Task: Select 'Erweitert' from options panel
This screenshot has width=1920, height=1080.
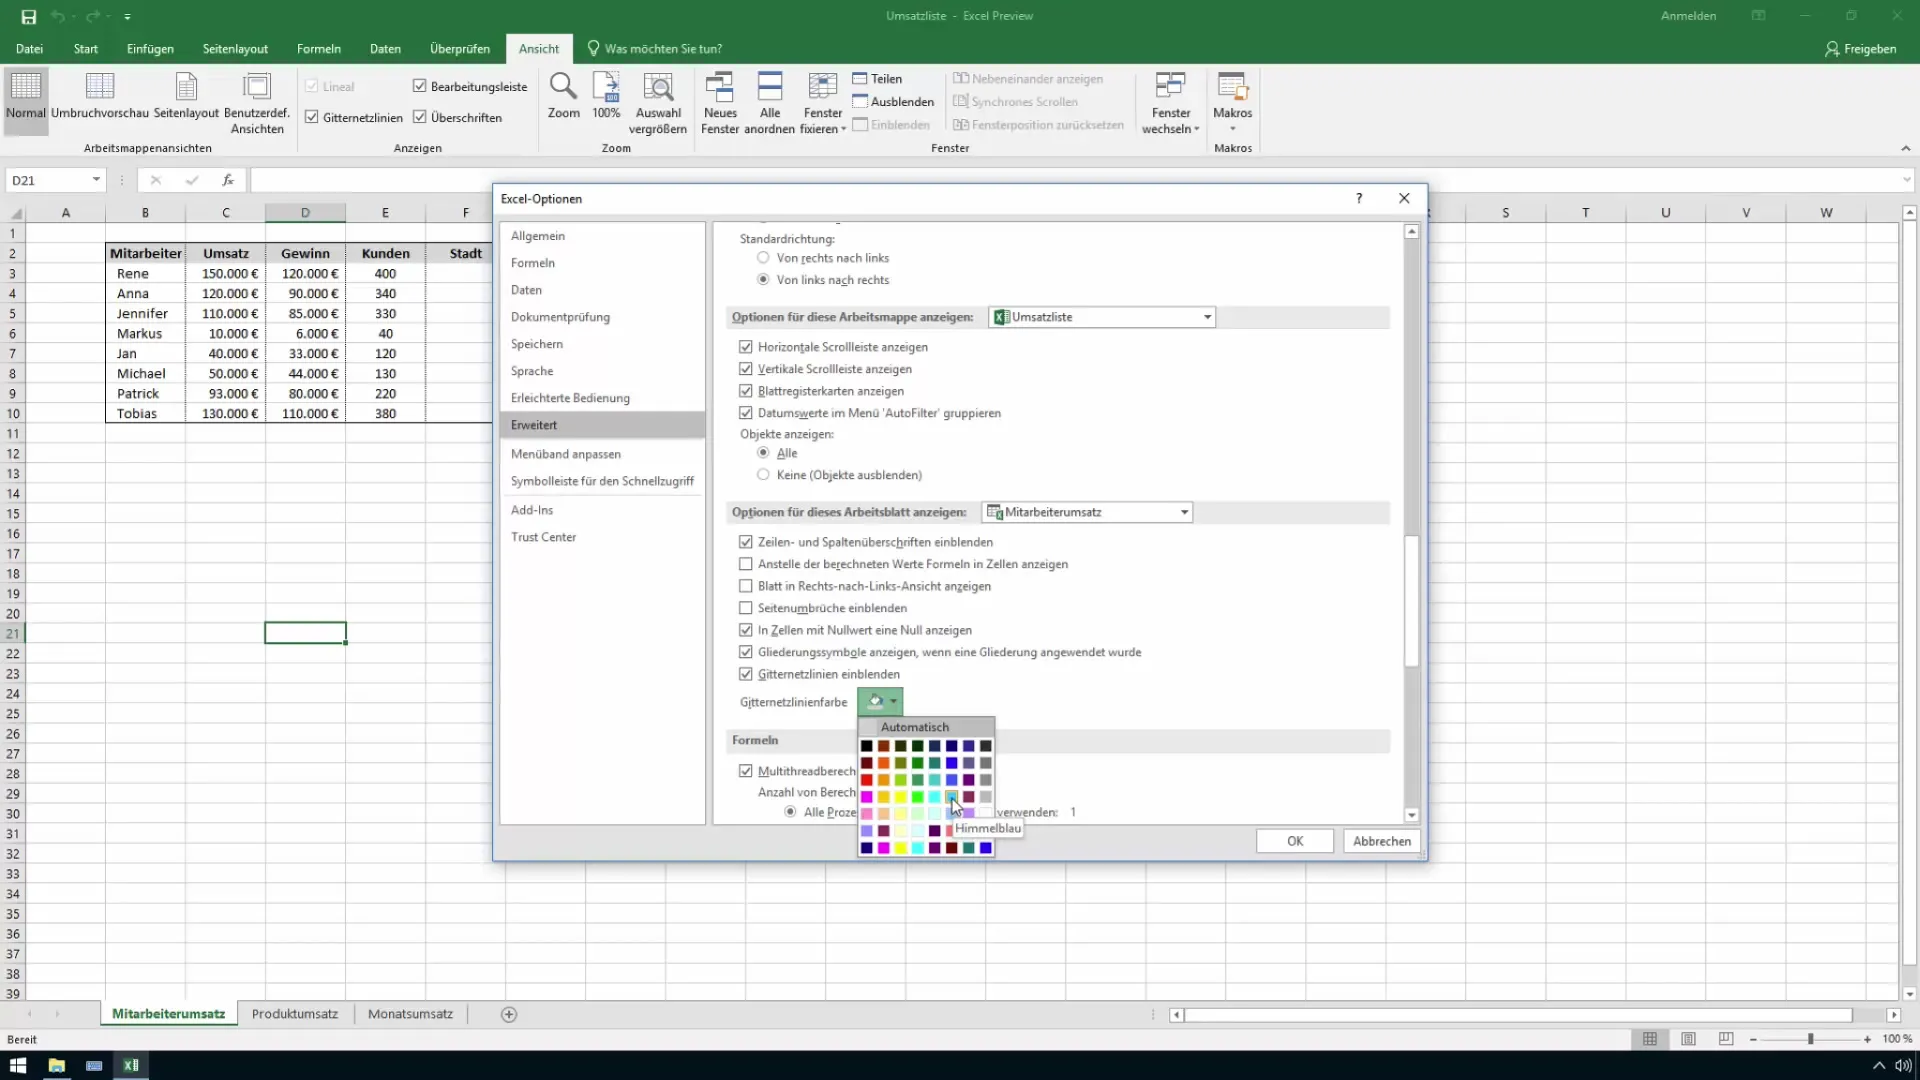Action: [535, 425]
